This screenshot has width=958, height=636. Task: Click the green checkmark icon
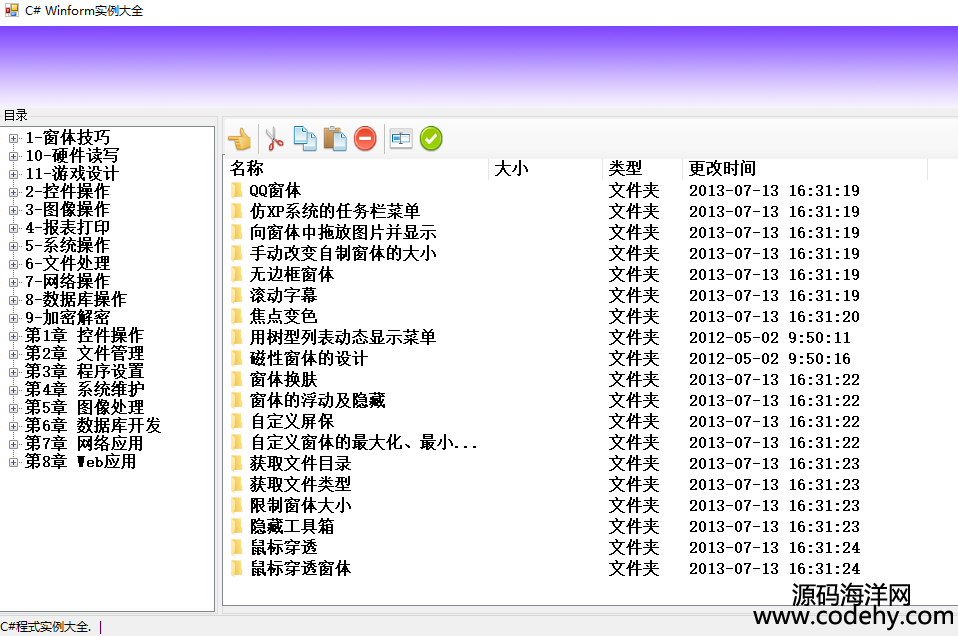tap(431, 139)
